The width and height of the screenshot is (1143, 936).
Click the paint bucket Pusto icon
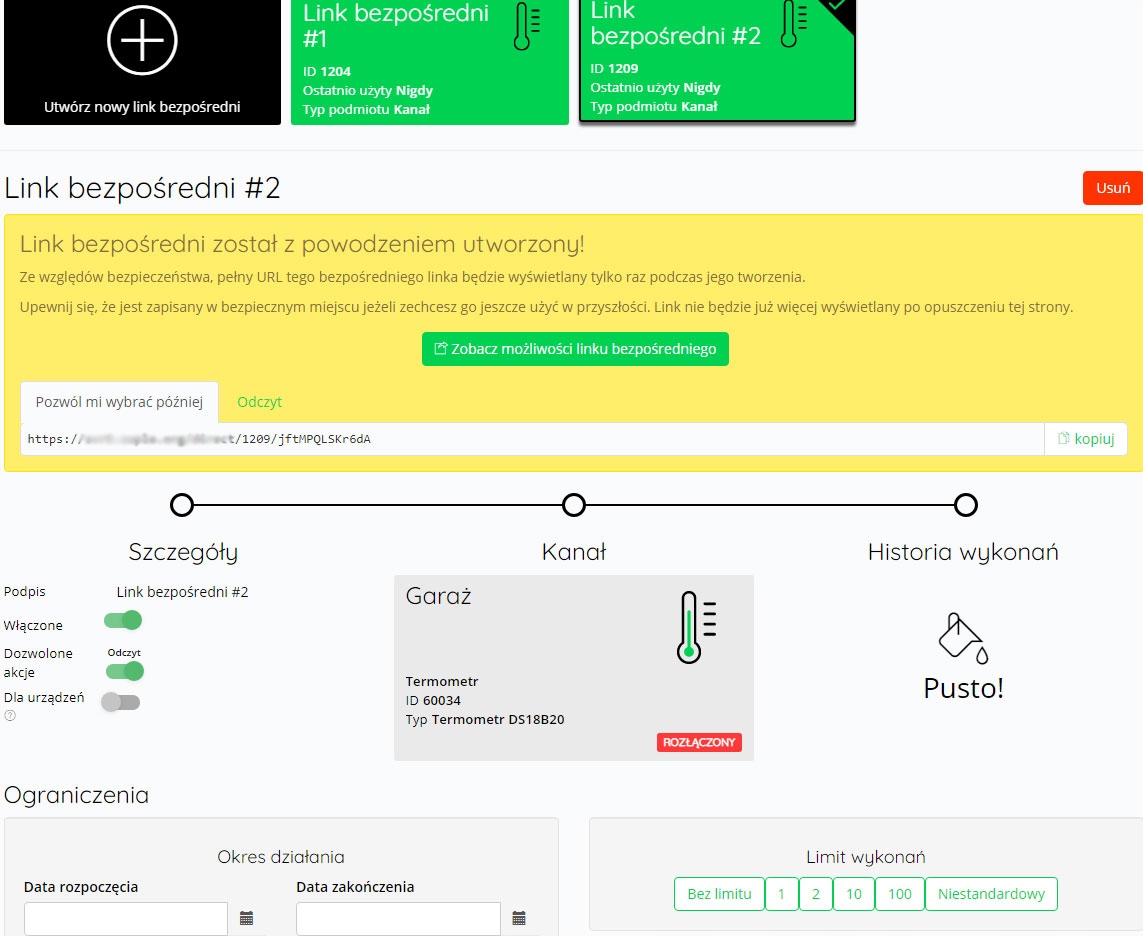[963, 639]
